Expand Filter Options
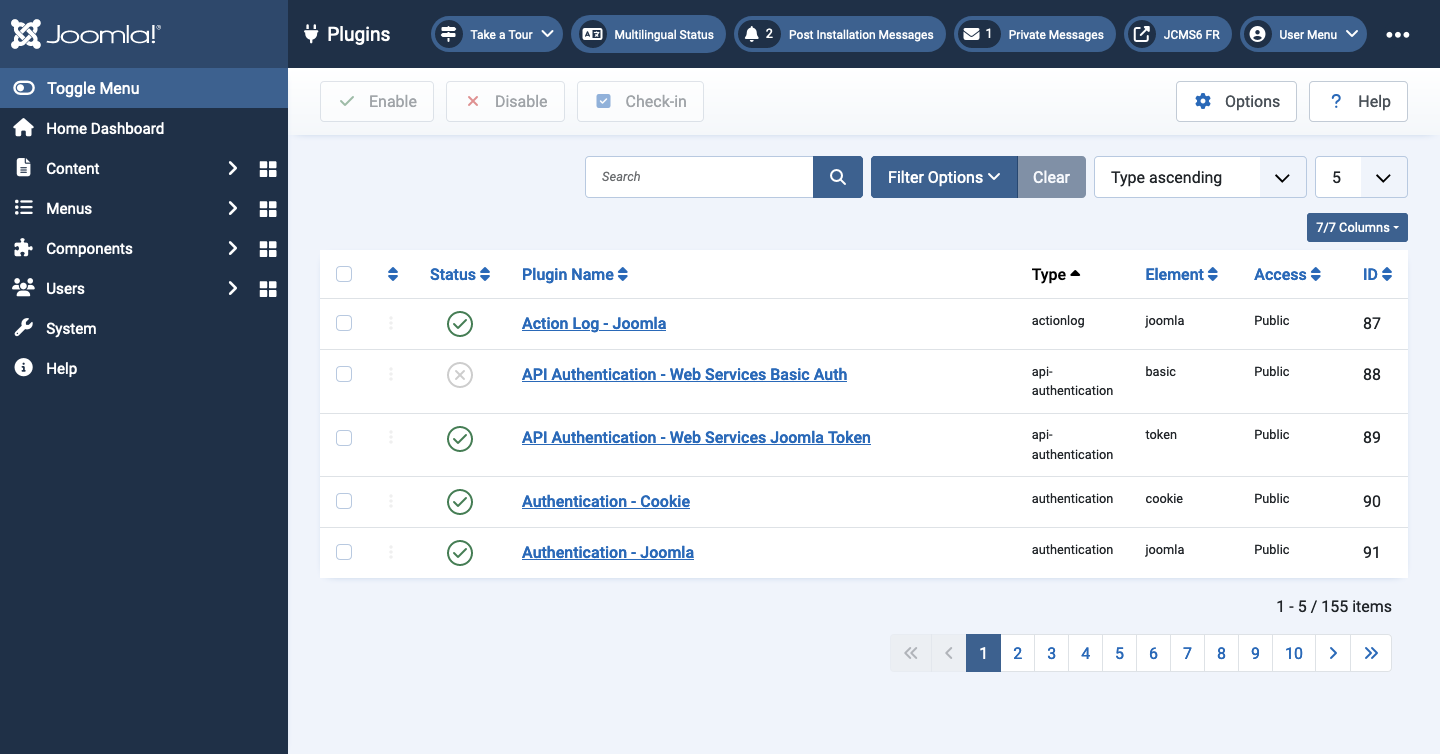The image size is (1440, 754). pyautogui.click(x=944, y=177)
